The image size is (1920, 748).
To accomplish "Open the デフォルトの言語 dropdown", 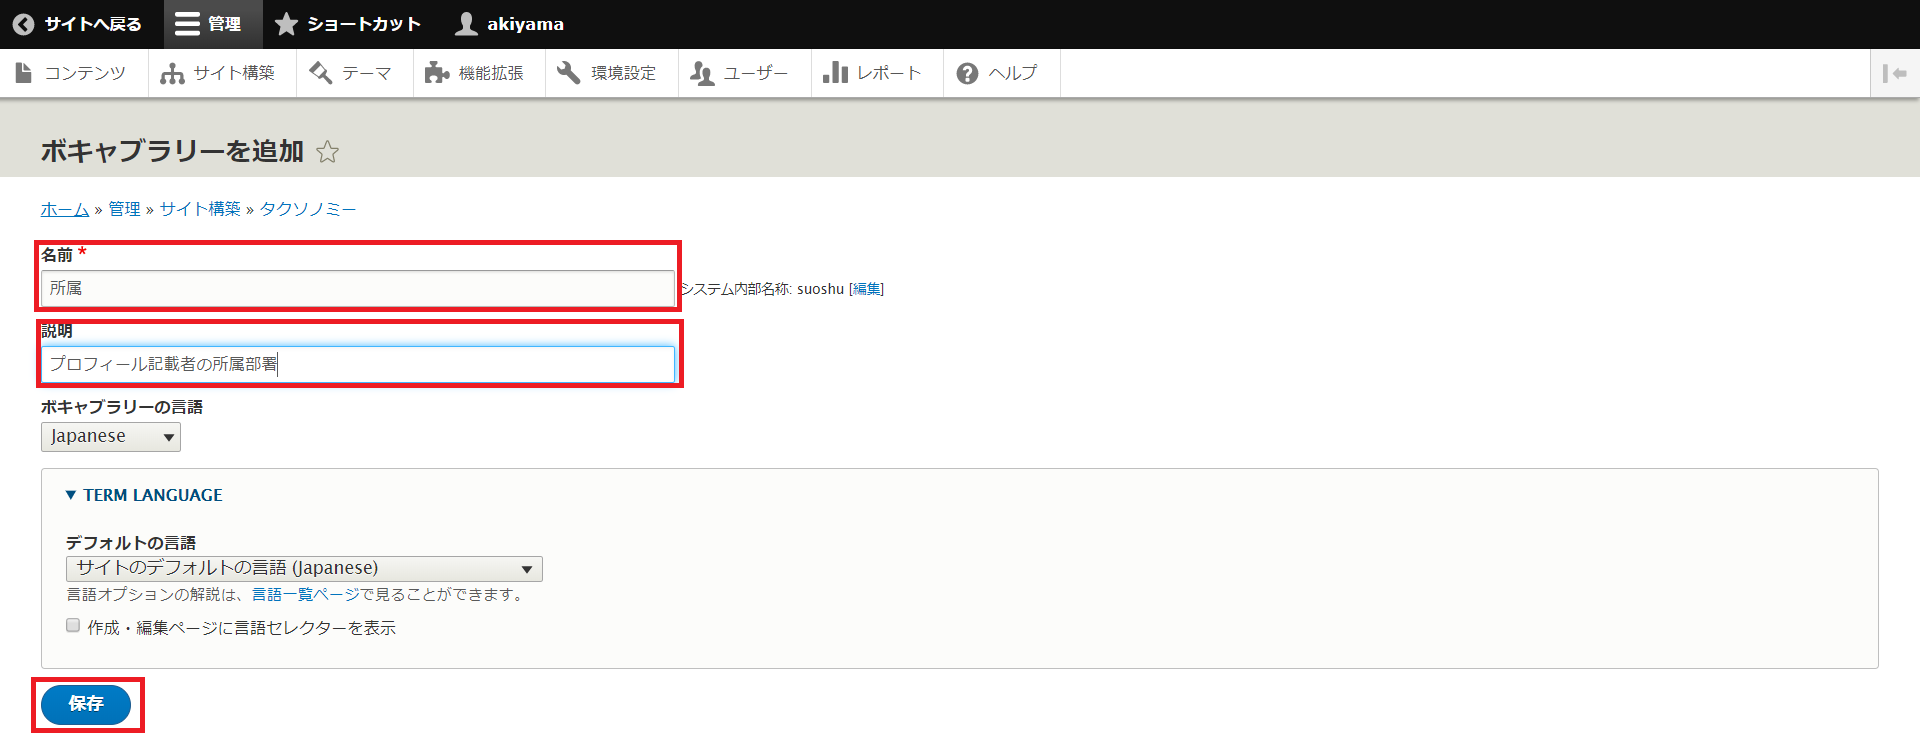I will (x=304, y=569).
